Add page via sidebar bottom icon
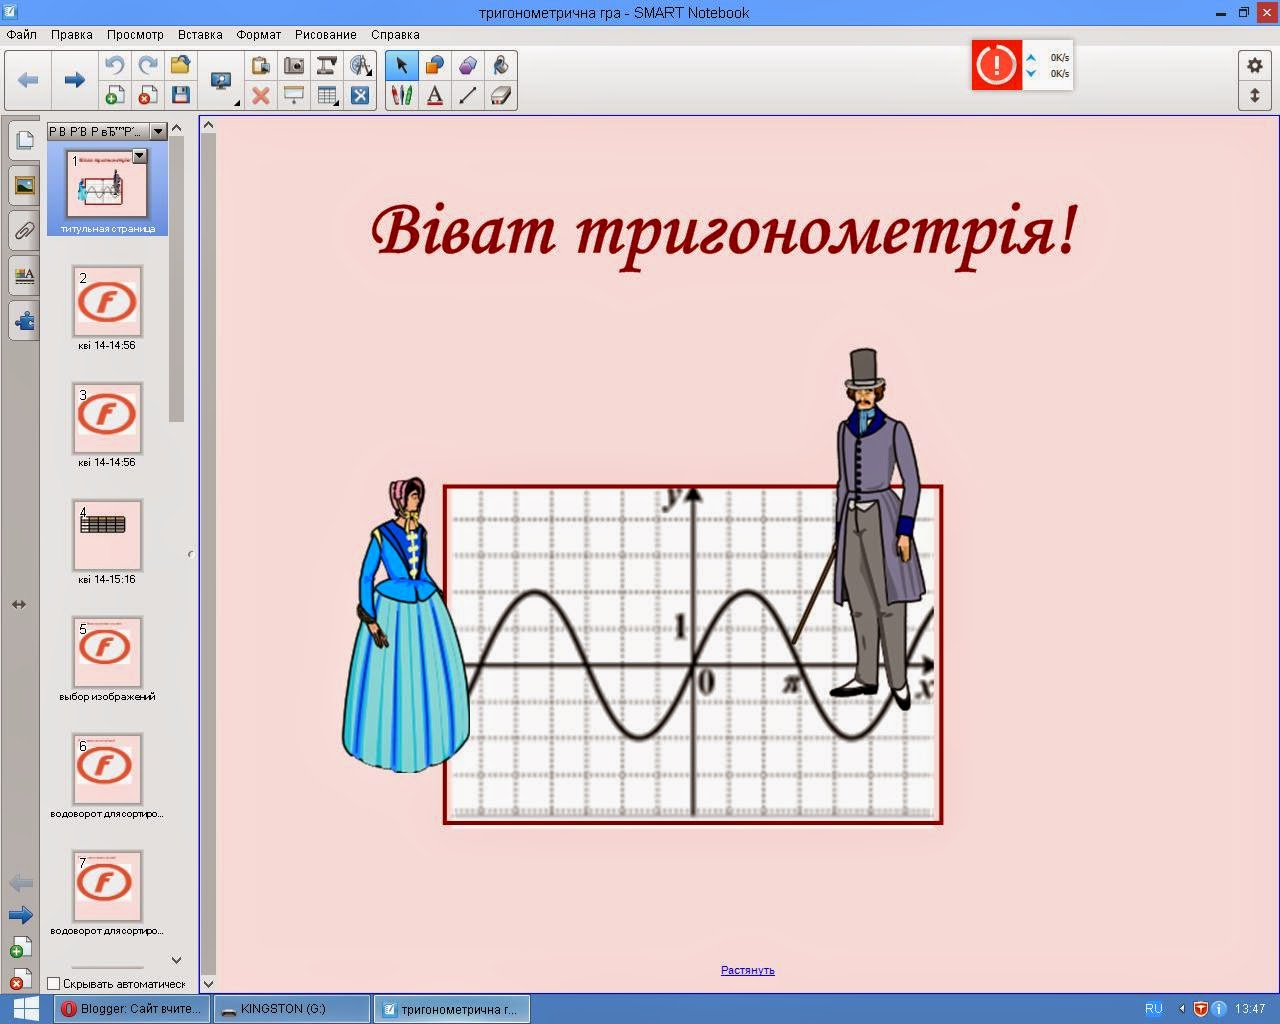This screenshot has height=1024, width=1280. click(20, 946)
